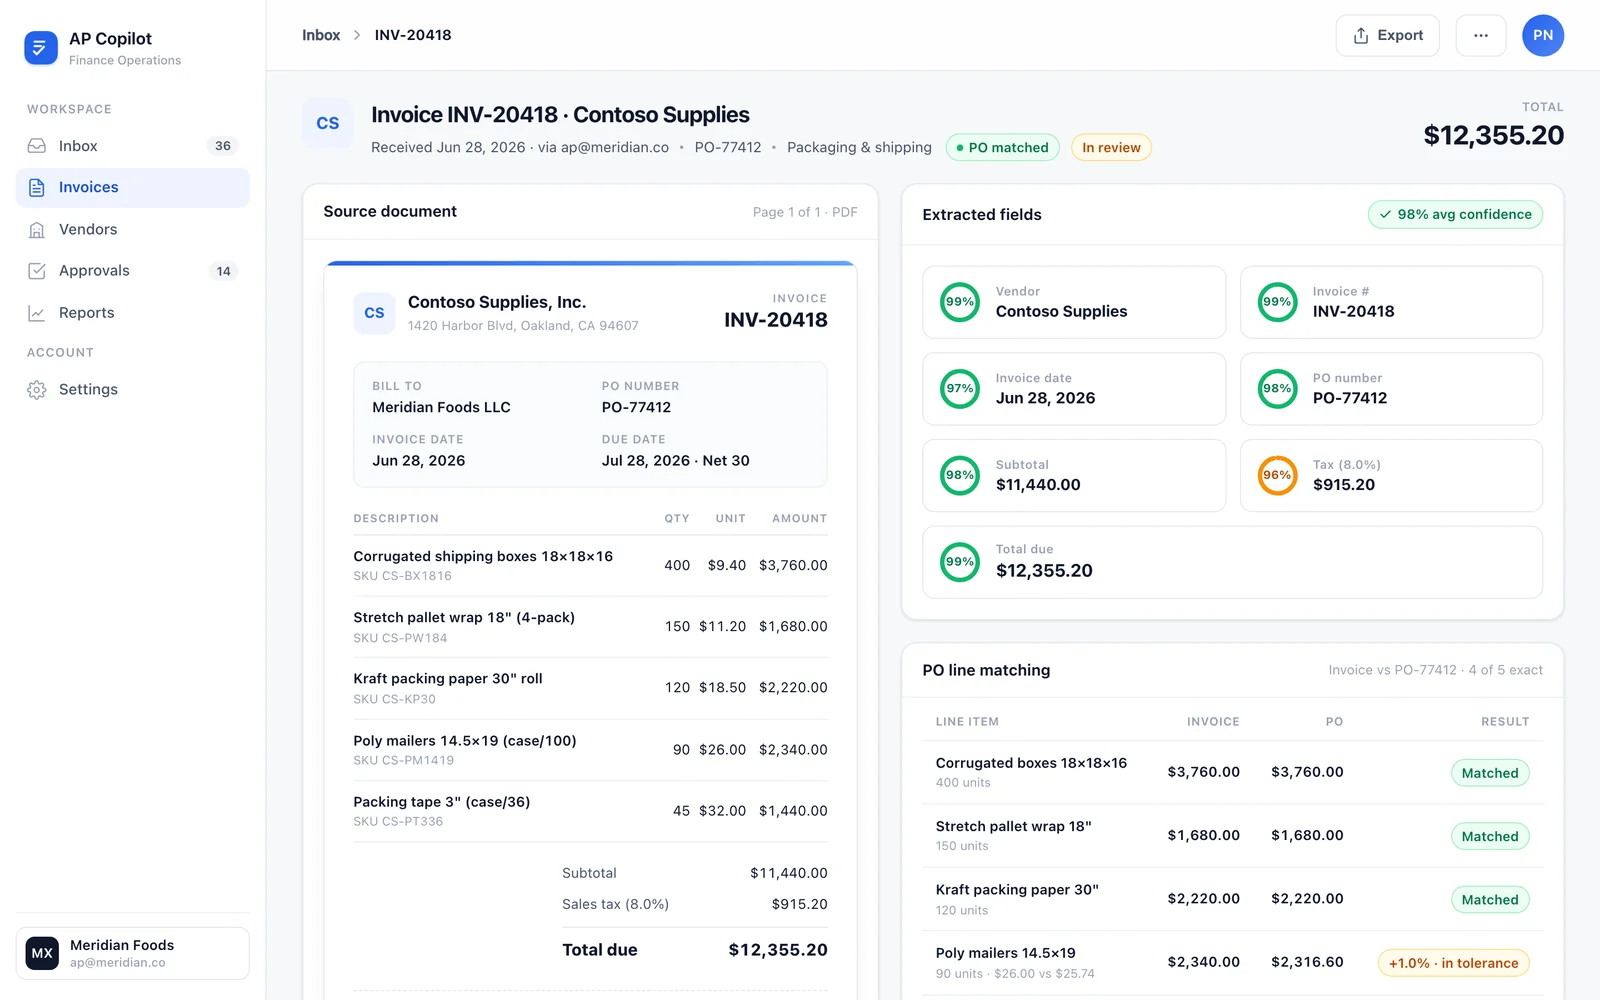This screenshot has height=1000, width=1600.
Task: Open Approvals in the sidebar
Action: pyautogui.click(x=132, y=271)
